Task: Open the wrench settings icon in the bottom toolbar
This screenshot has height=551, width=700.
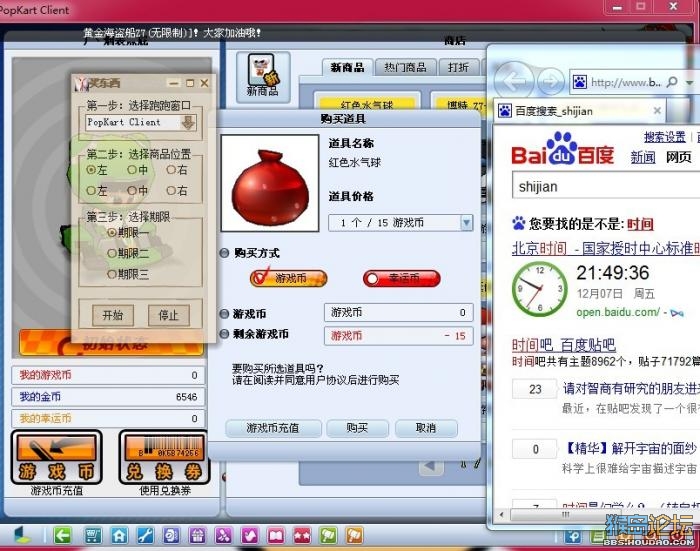Action: coord(145,535)
